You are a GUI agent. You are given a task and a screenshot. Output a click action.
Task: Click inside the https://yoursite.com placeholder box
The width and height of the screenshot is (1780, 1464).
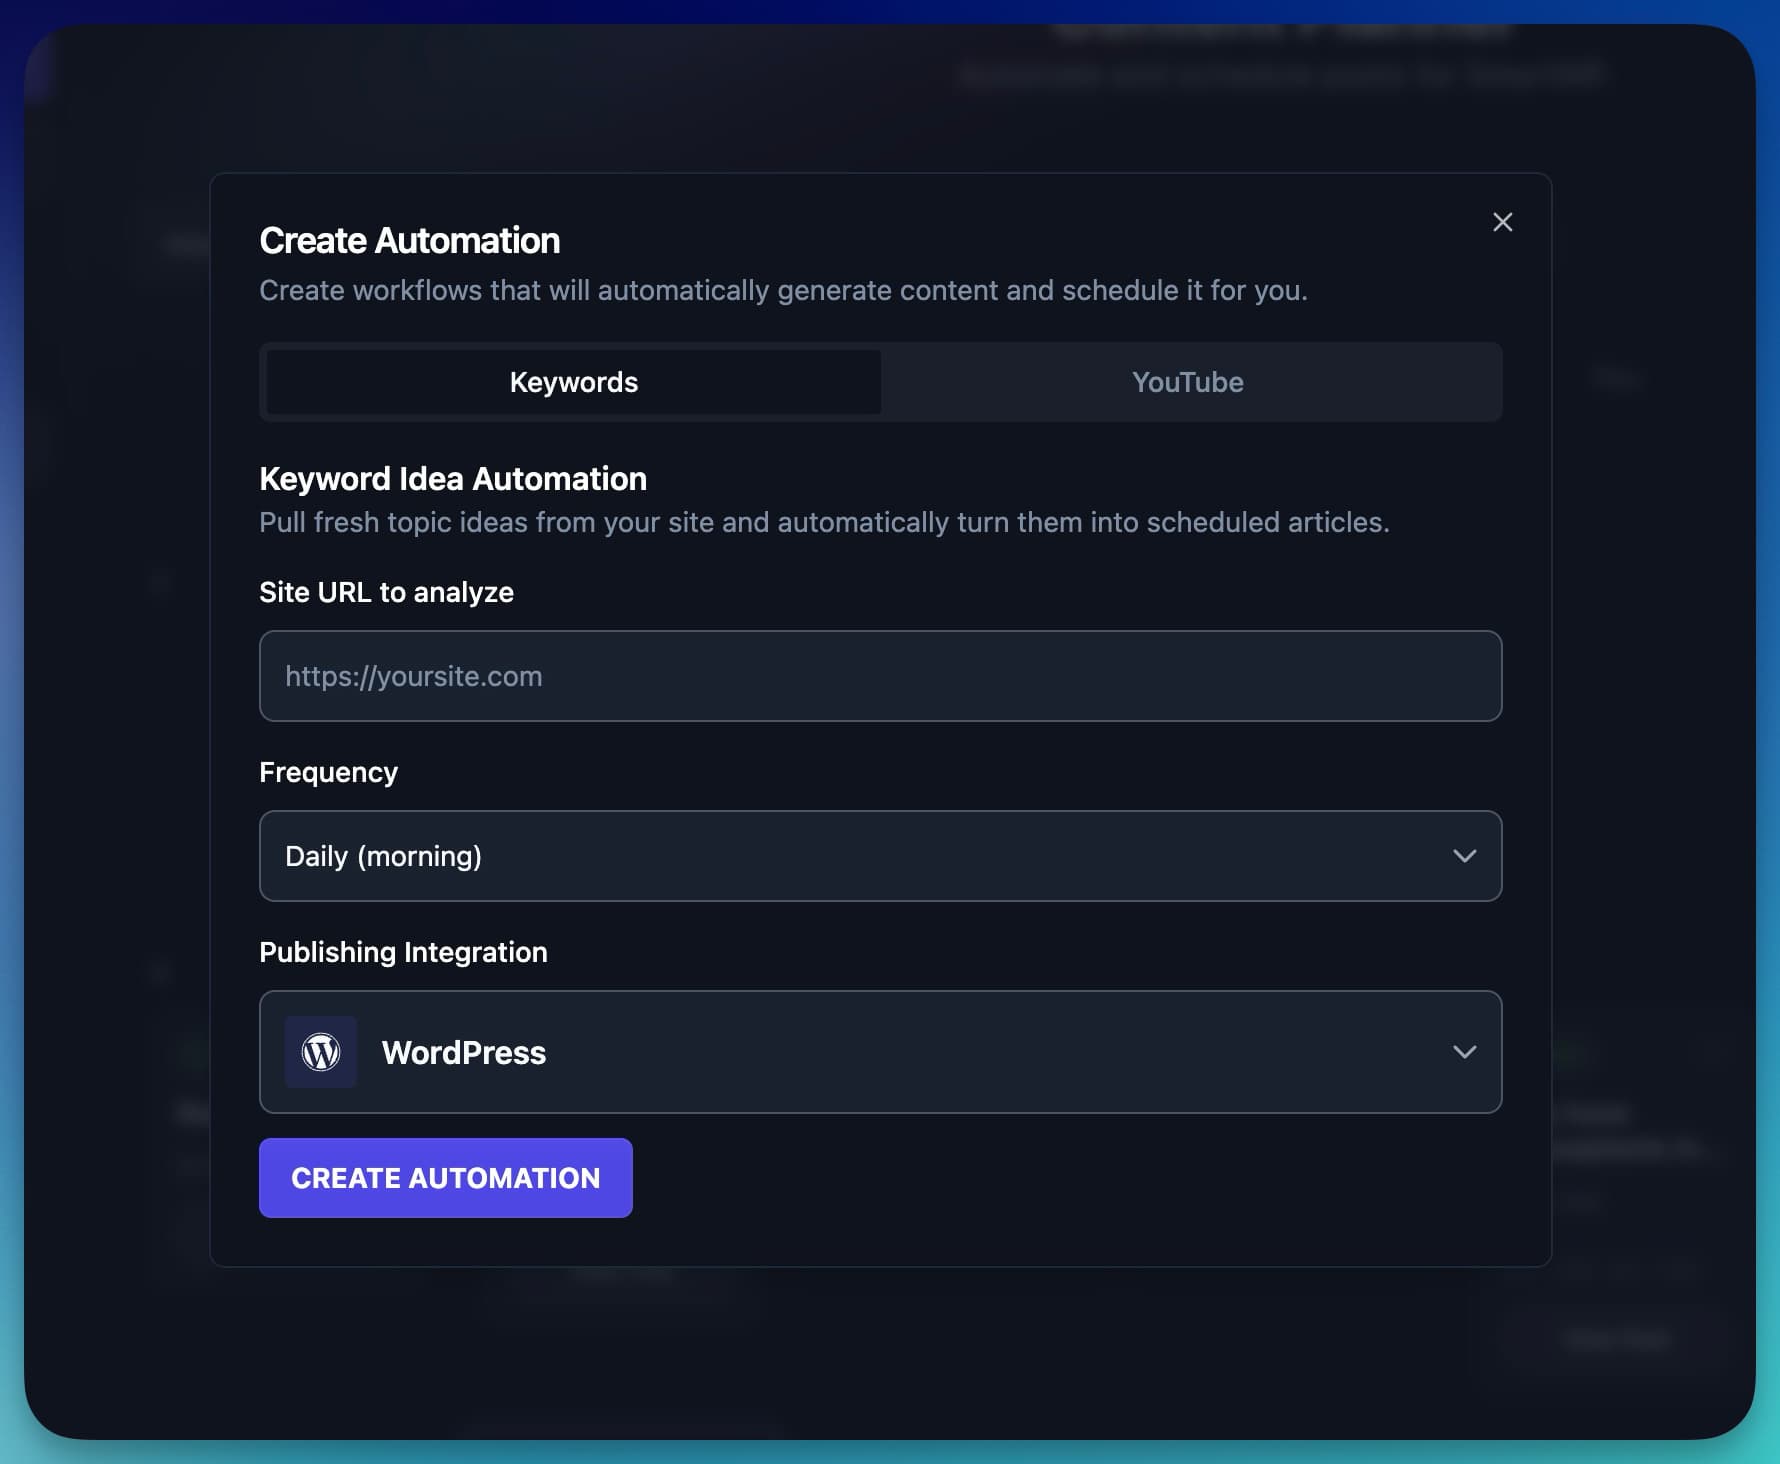pos(880,676)
